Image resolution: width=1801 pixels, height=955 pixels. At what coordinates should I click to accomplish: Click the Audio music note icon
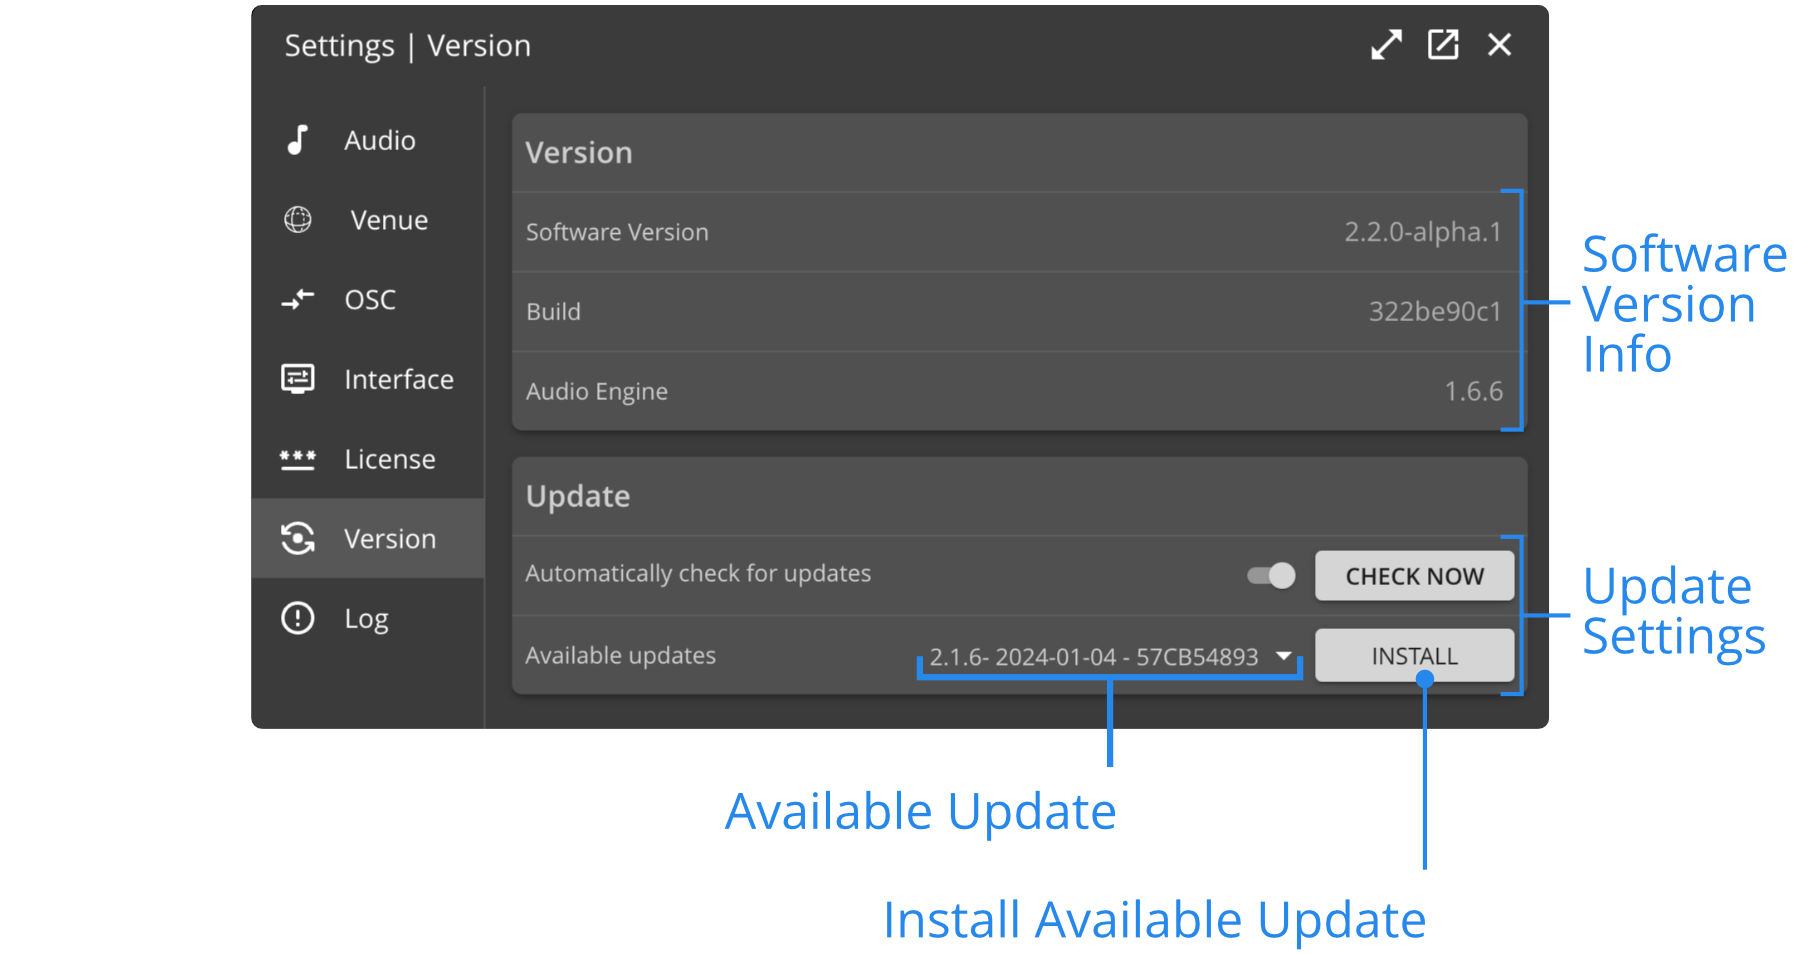pos(297,140)
